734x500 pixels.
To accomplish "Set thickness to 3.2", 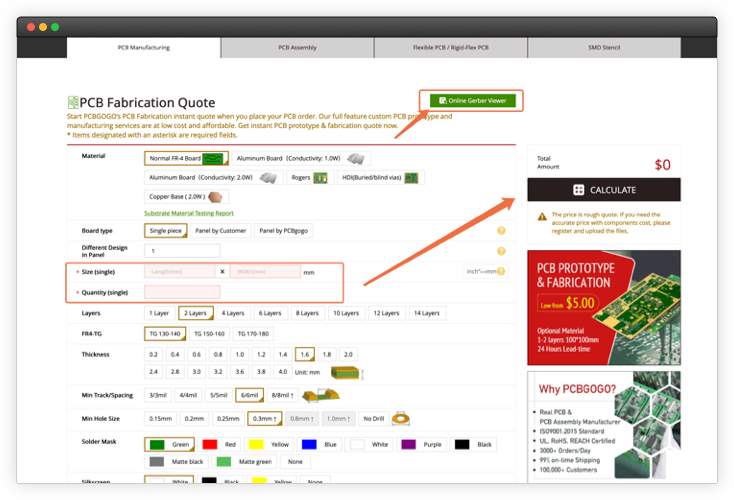I will coord(218,372).
